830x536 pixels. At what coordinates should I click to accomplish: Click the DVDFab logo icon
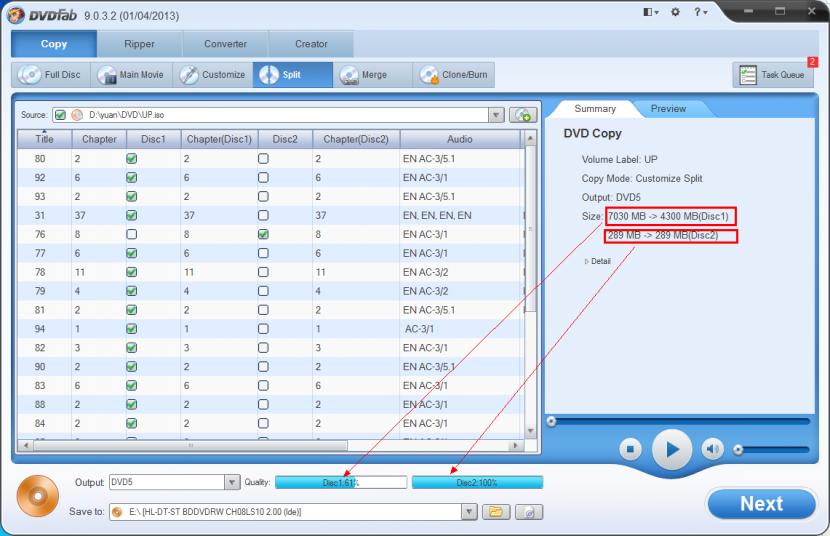(16, 15)
